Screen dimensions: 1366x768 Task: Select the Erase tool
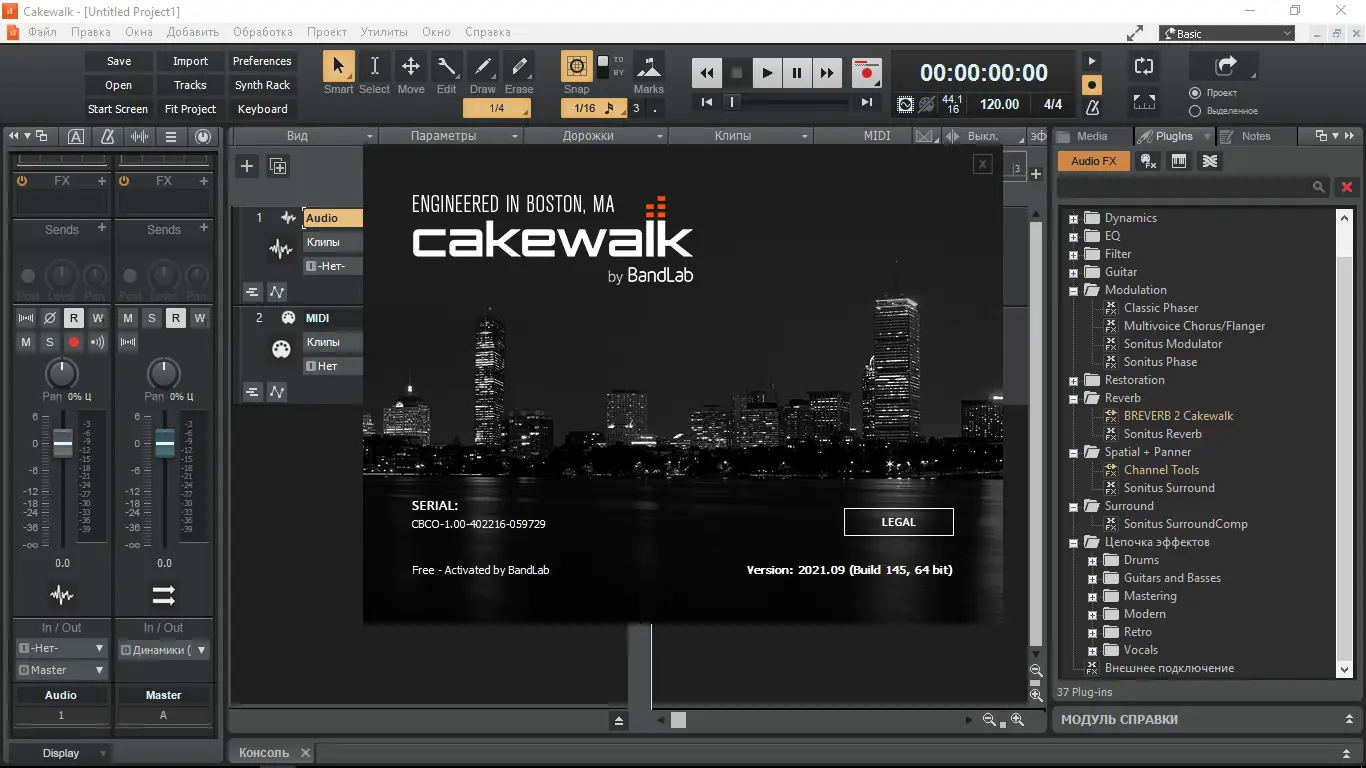pos(518,66)
